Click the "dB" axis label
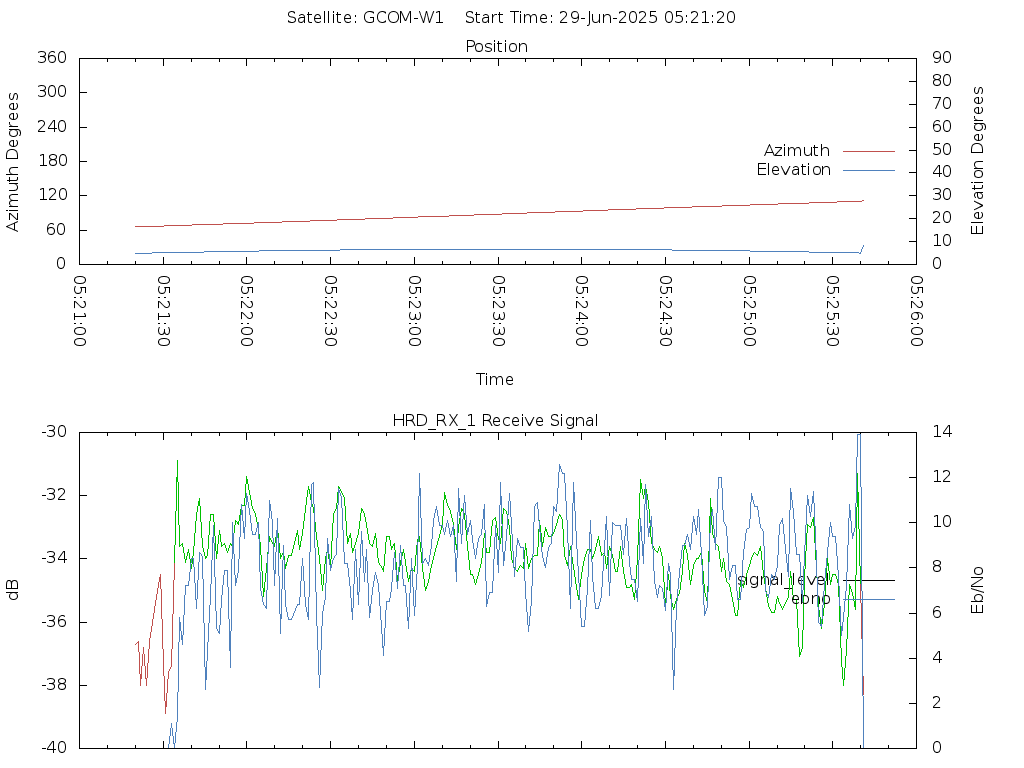The image size is (1024, 768). click(x=12, y=590)
